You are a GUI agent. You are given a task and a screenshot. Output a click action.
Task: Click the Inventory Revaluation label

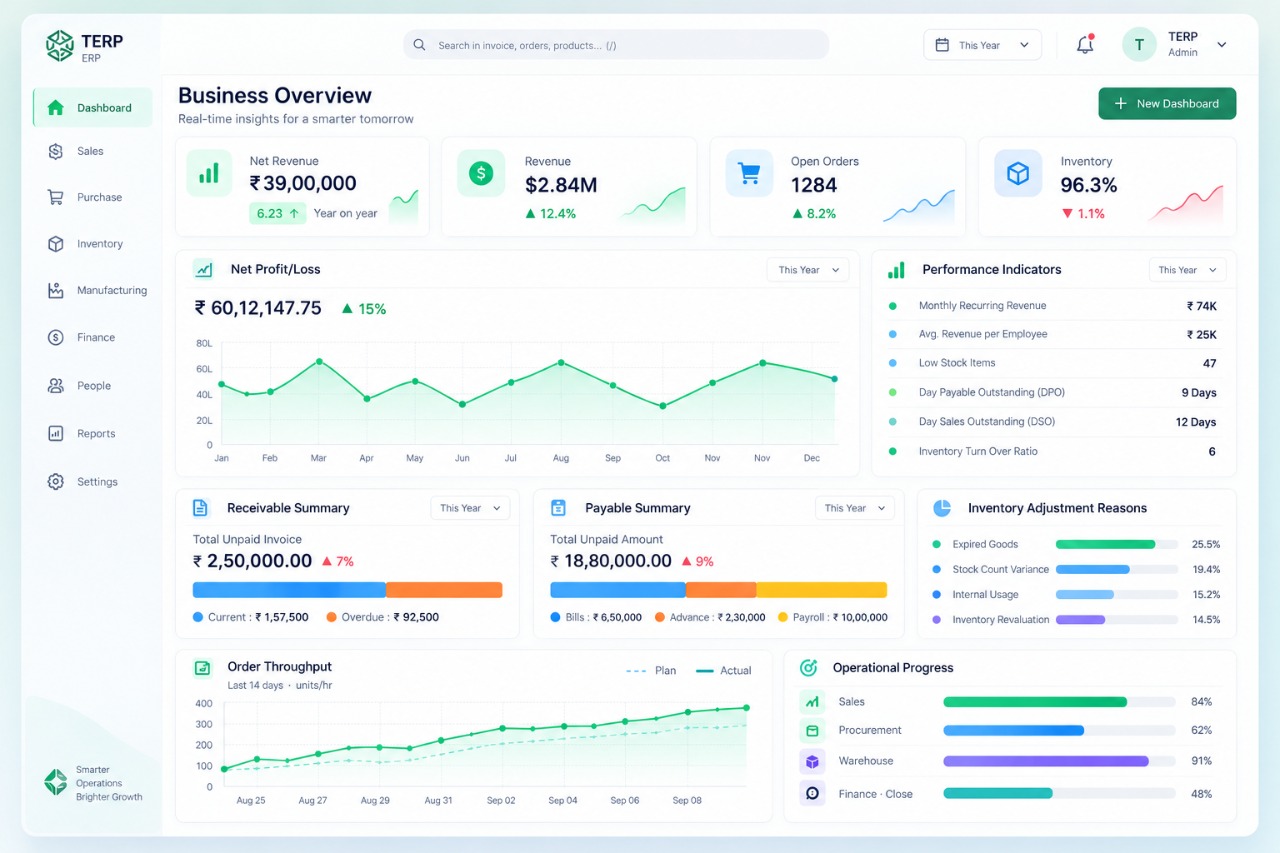click(x=1000, y=620)
